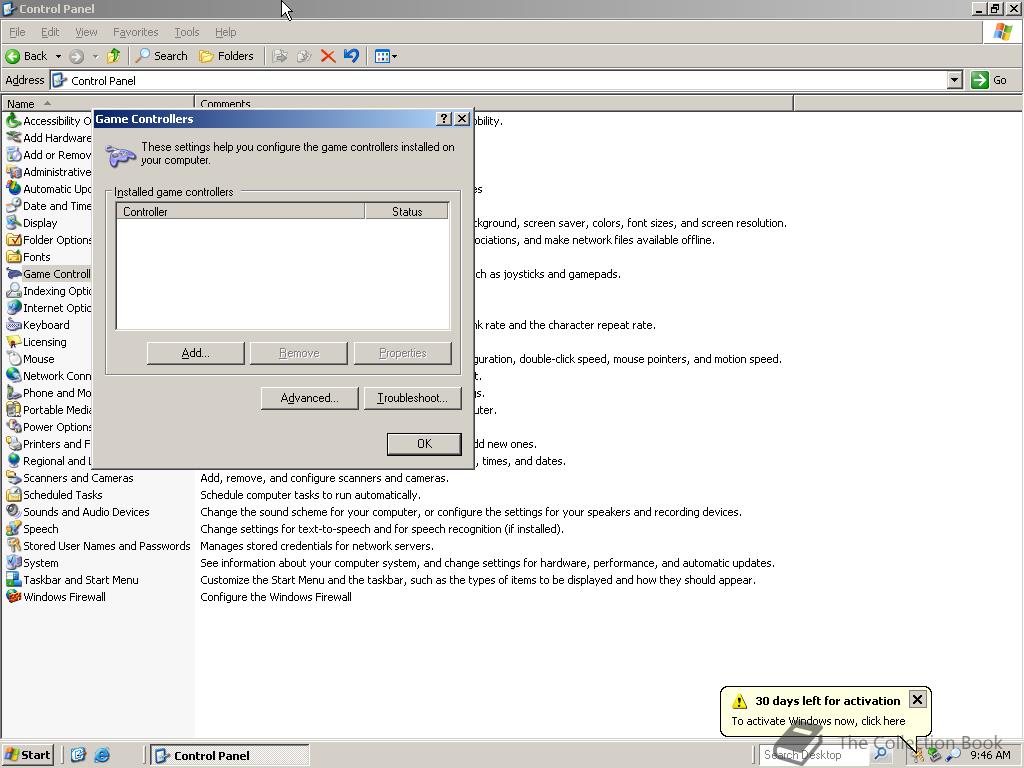Select the Windows Firewall icon
The height and width of the screenshot is (768, 1024).
point(13,596)
